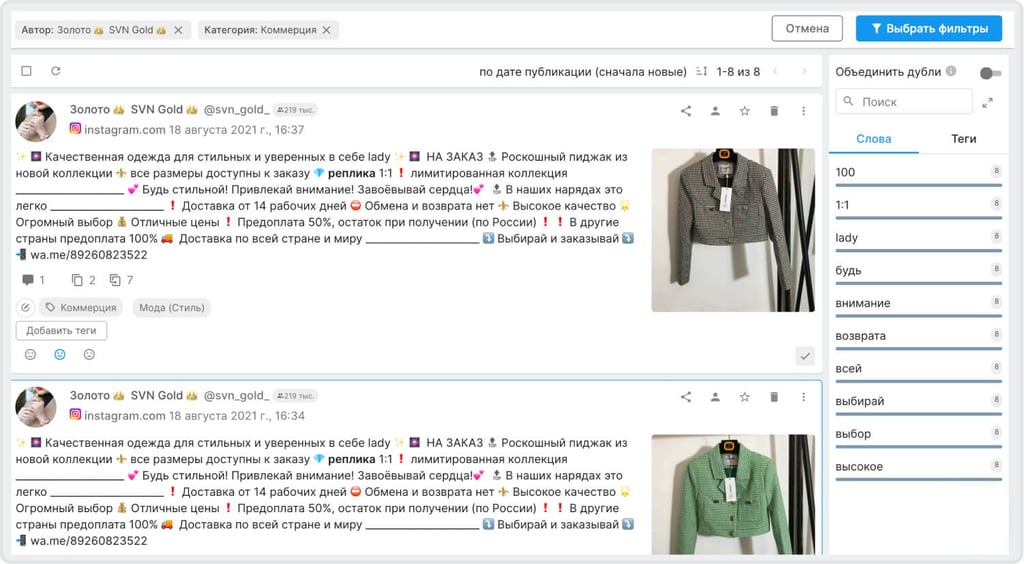Image resolution: width=1024 pixels, height=564 pixels.
Task: Mark the first post as processed checkmark
Action: (x=805, y=356)
